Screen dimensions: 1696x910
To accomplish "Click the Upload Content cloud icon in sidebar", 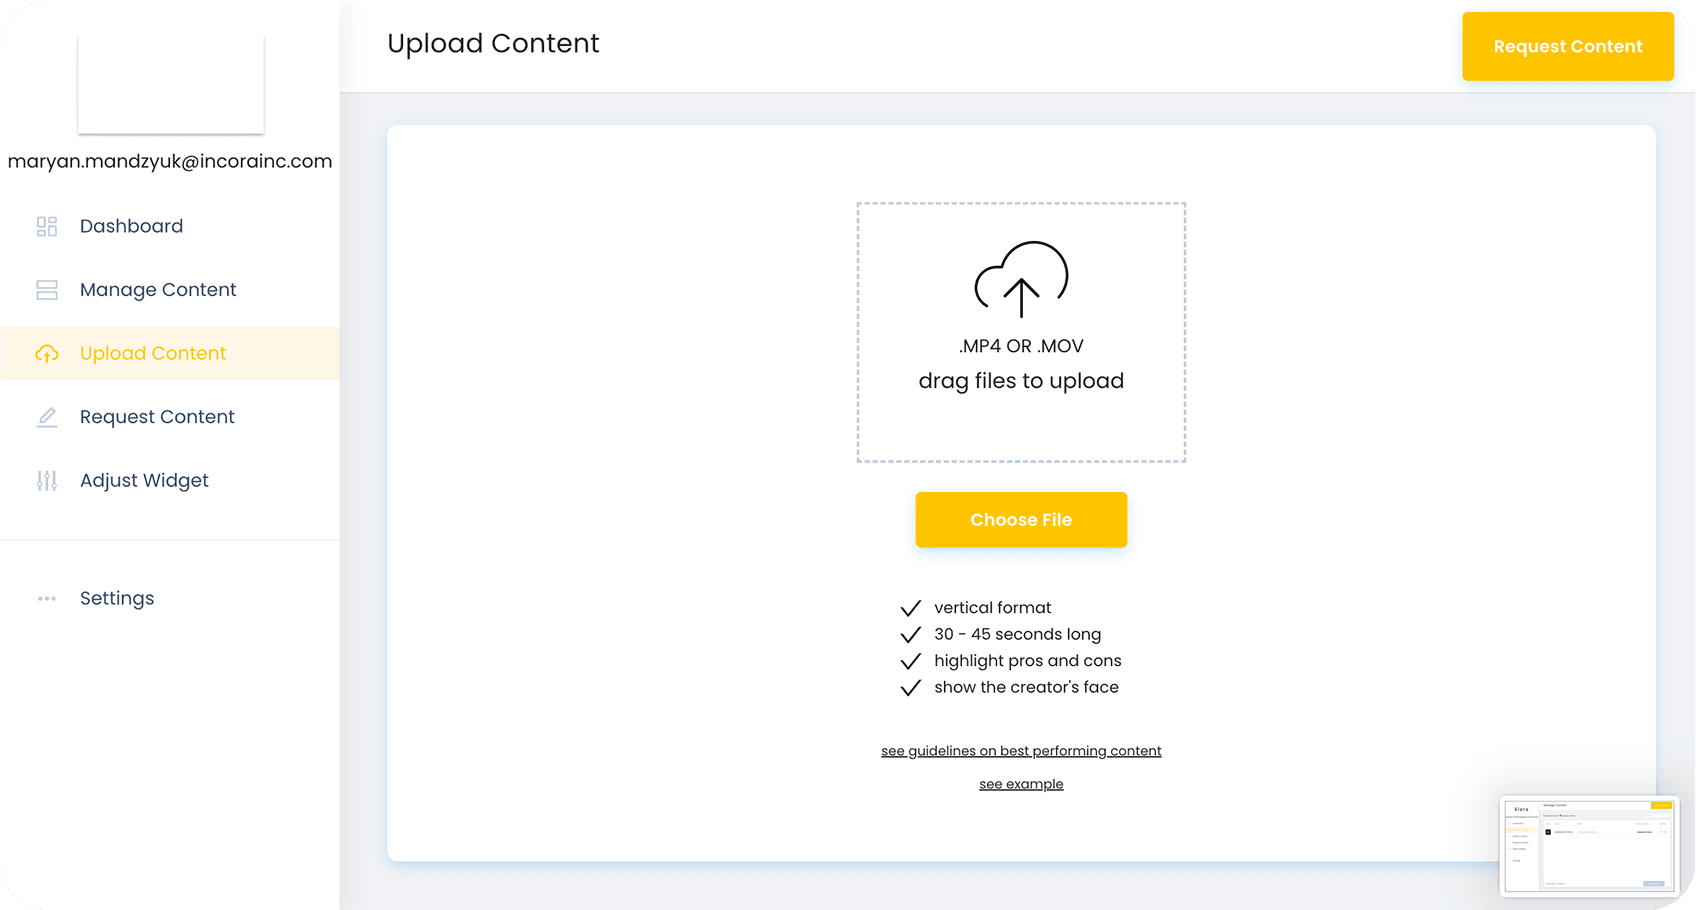I will pos(47,354).
